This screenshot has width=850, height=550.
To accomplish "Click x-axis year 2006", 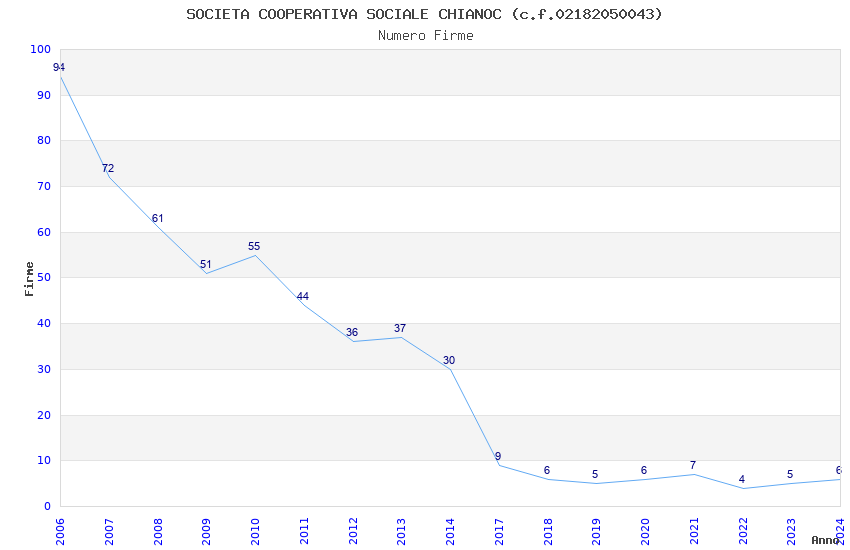I will [x=60, y=532].
